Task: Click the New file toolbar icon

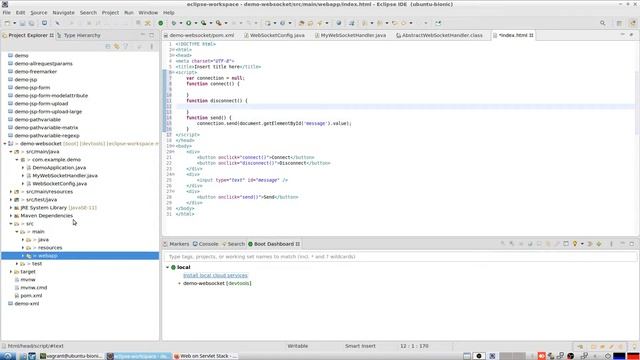Action: pyautogui.click(x=7, y=23)
